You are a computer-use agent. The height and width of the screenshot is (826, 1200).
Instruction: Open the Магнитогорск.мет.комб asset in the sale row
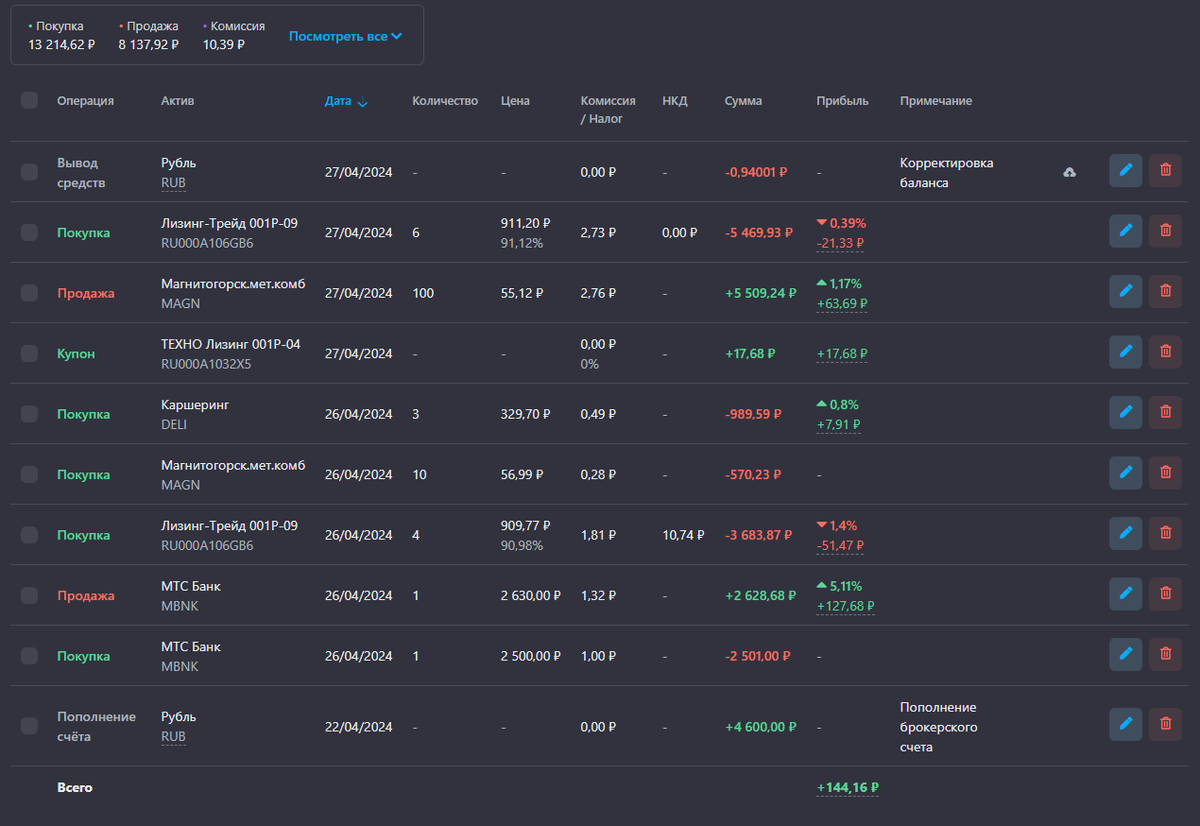pos(233,284)
